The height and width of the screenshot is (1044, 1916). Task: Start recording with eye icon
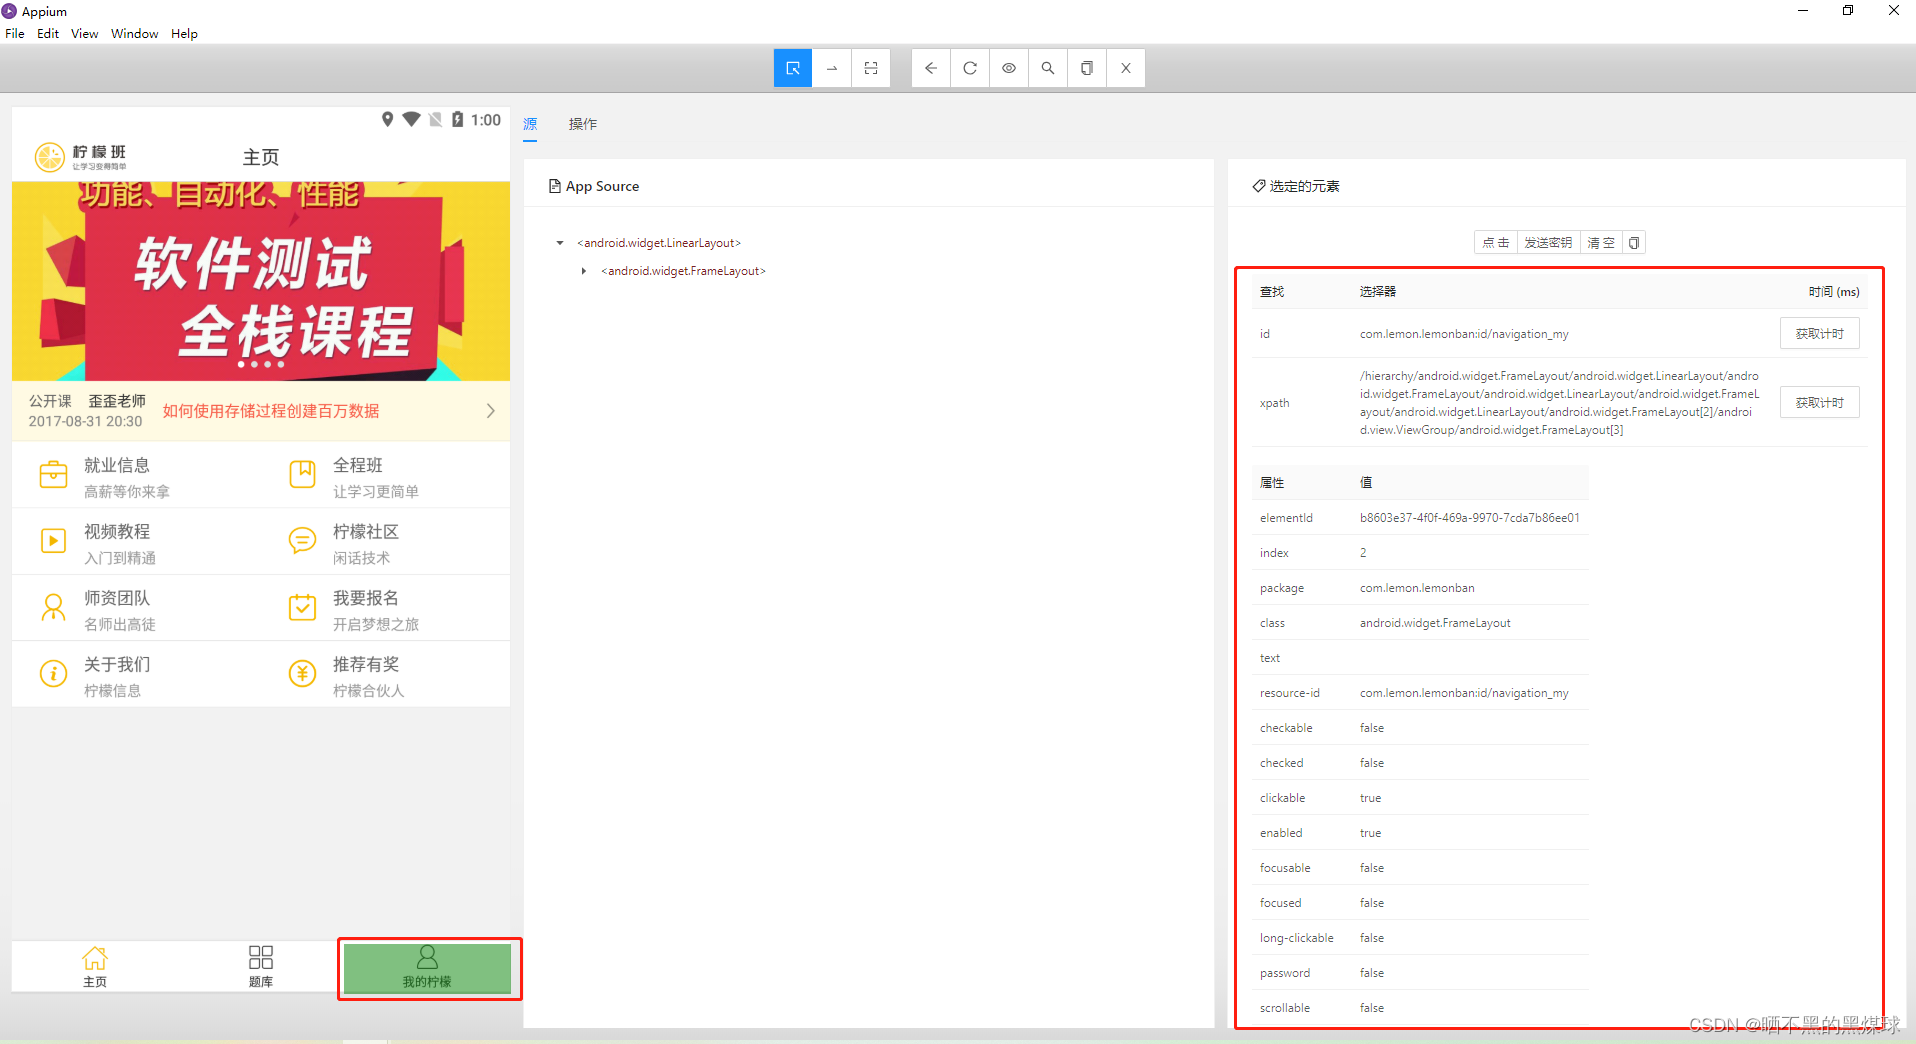point(1009,68)
